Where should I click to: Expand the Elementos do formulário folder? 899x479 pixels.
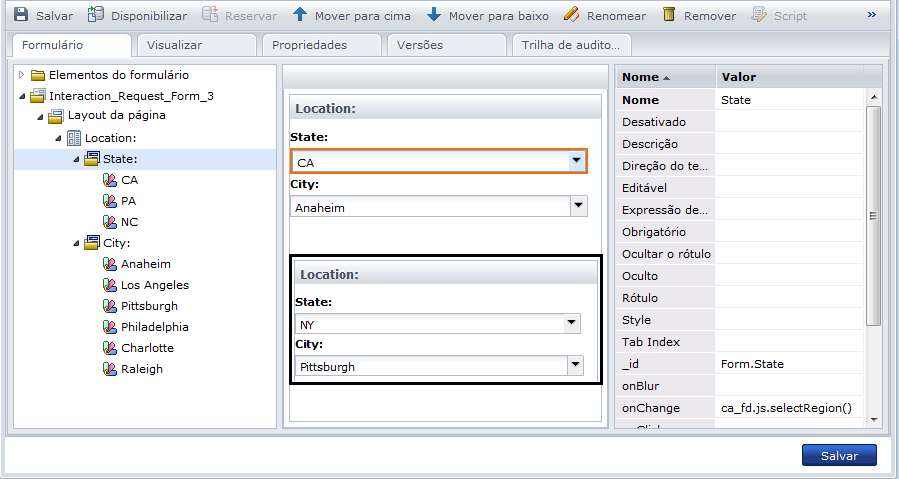(22, 75)
